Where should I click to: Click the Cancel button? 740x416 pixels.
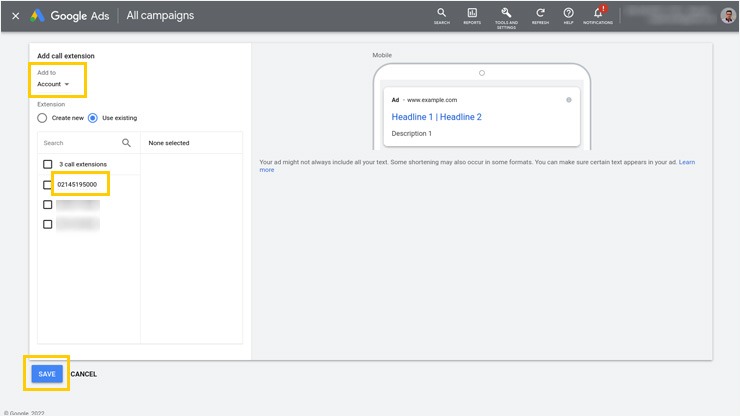(84, 374)
